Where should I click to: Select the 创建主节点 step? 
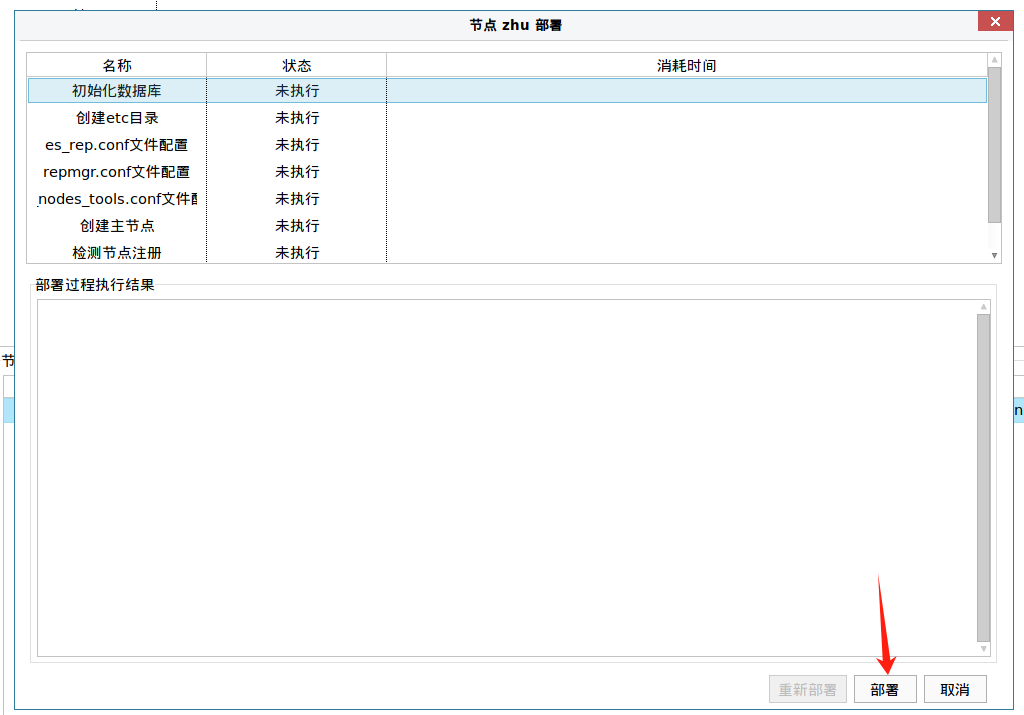click(x=117, y=226)
